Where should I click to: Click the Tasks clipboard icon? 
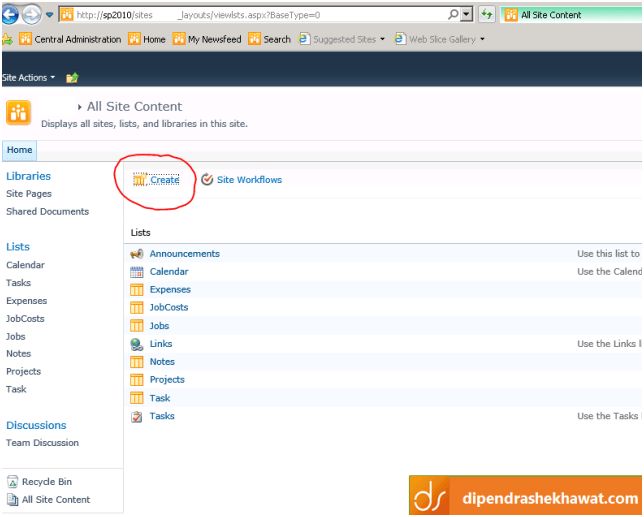(x=137, y=417)
